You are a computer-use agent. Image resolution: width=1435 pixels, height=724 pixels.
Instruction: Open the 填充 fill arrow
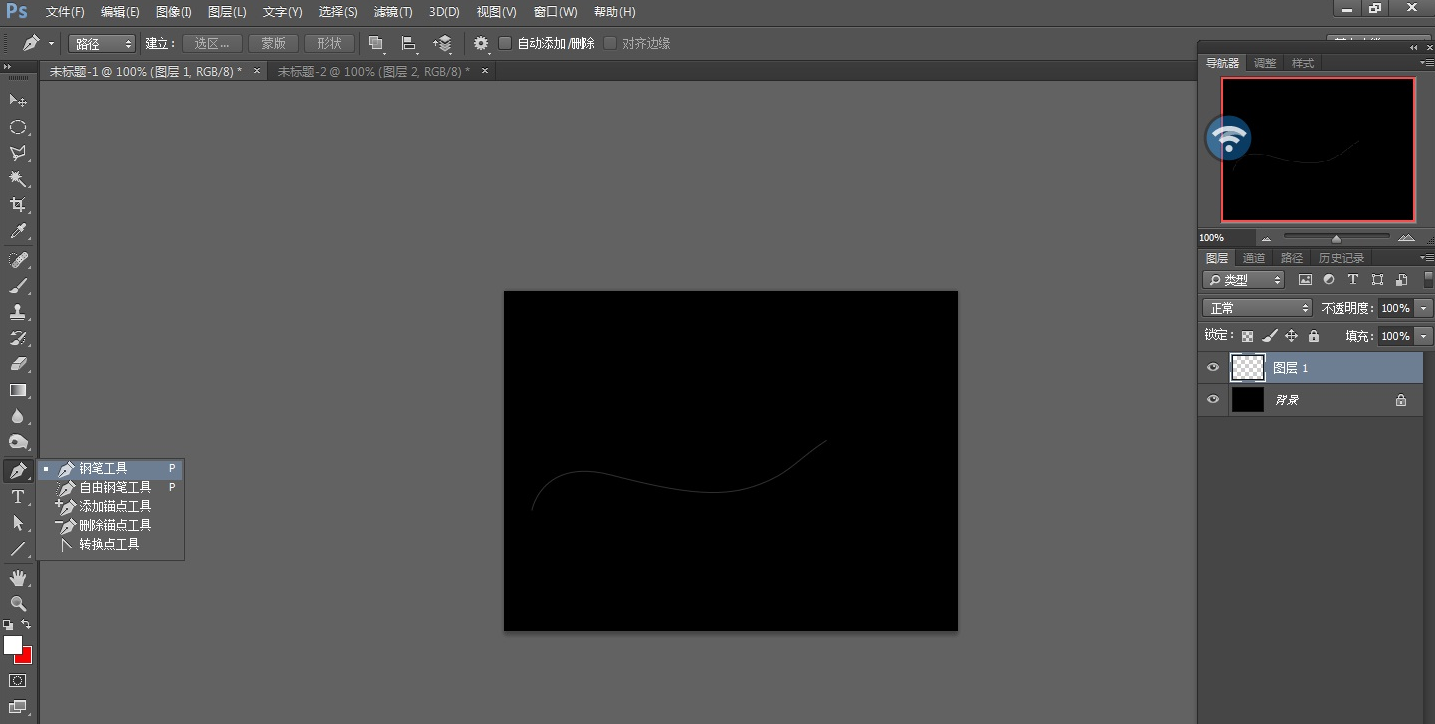pyautogui.click(x=1424, y=336)
